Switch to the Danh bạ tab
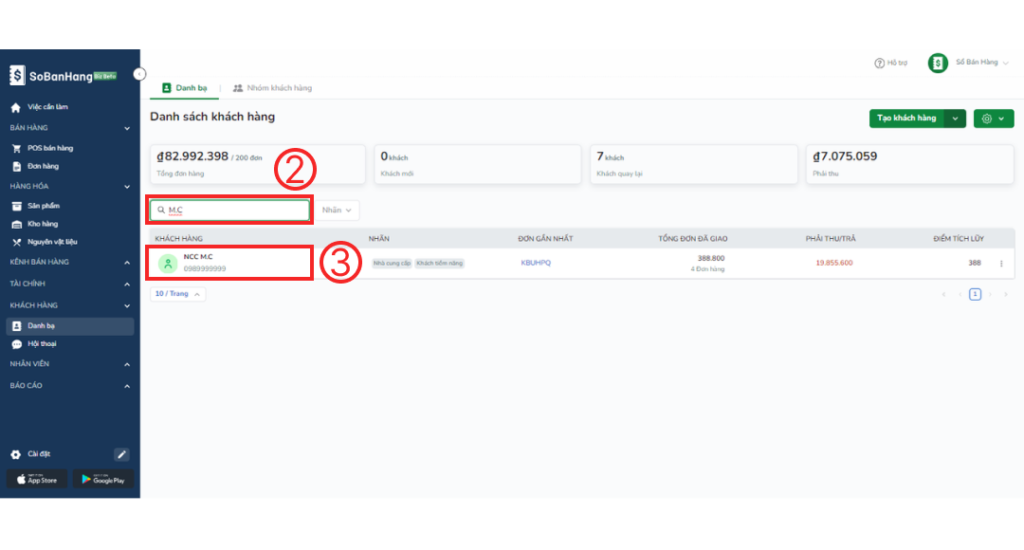The height and width of the screenshot is (550, 1024). point(185,88)
